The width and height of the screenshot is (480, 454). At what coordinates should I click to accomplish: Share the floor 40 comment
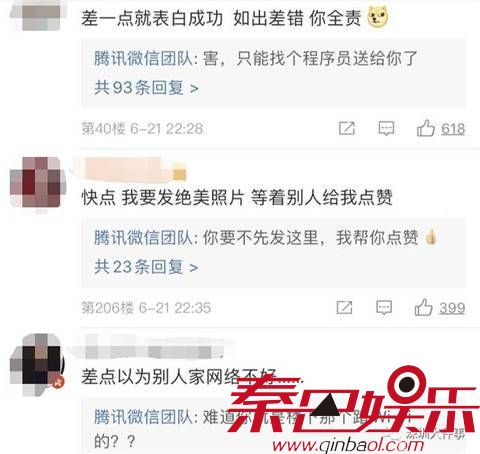tap(347, 128)
